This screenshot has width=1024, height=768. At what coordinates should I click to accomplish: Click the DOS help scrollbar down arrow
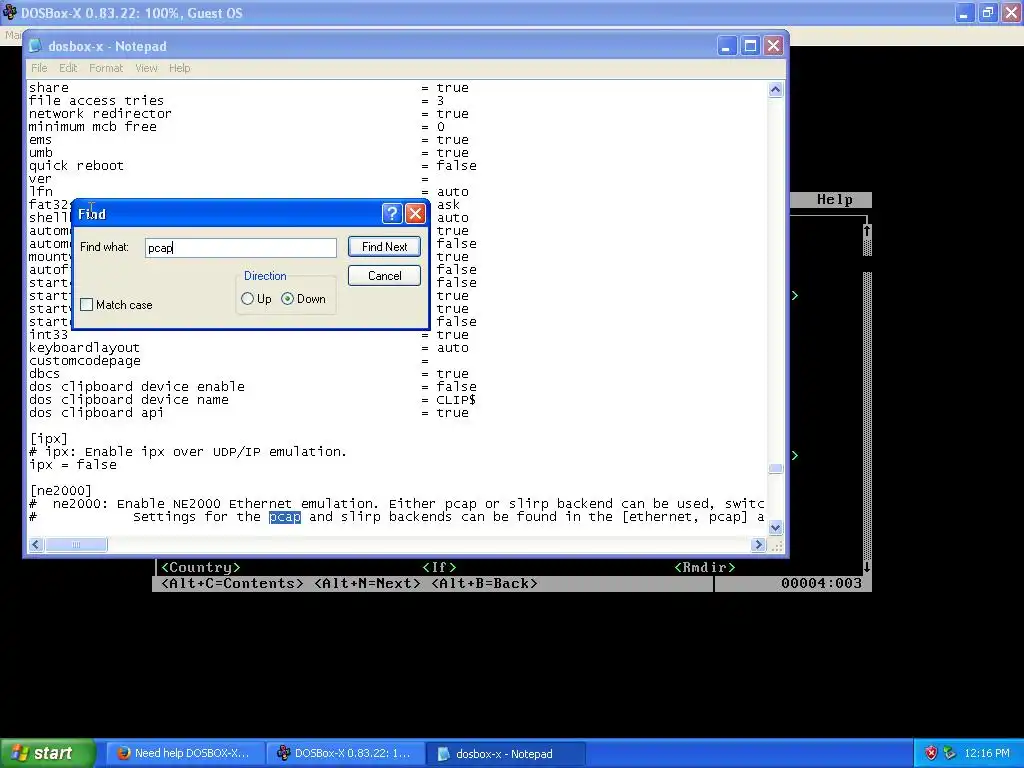click(x=867, y=567)
